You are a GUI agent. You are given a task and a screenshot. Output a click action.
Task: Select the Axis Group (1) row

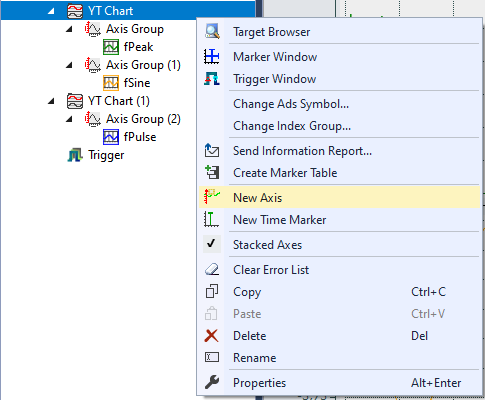pos(143,65)
